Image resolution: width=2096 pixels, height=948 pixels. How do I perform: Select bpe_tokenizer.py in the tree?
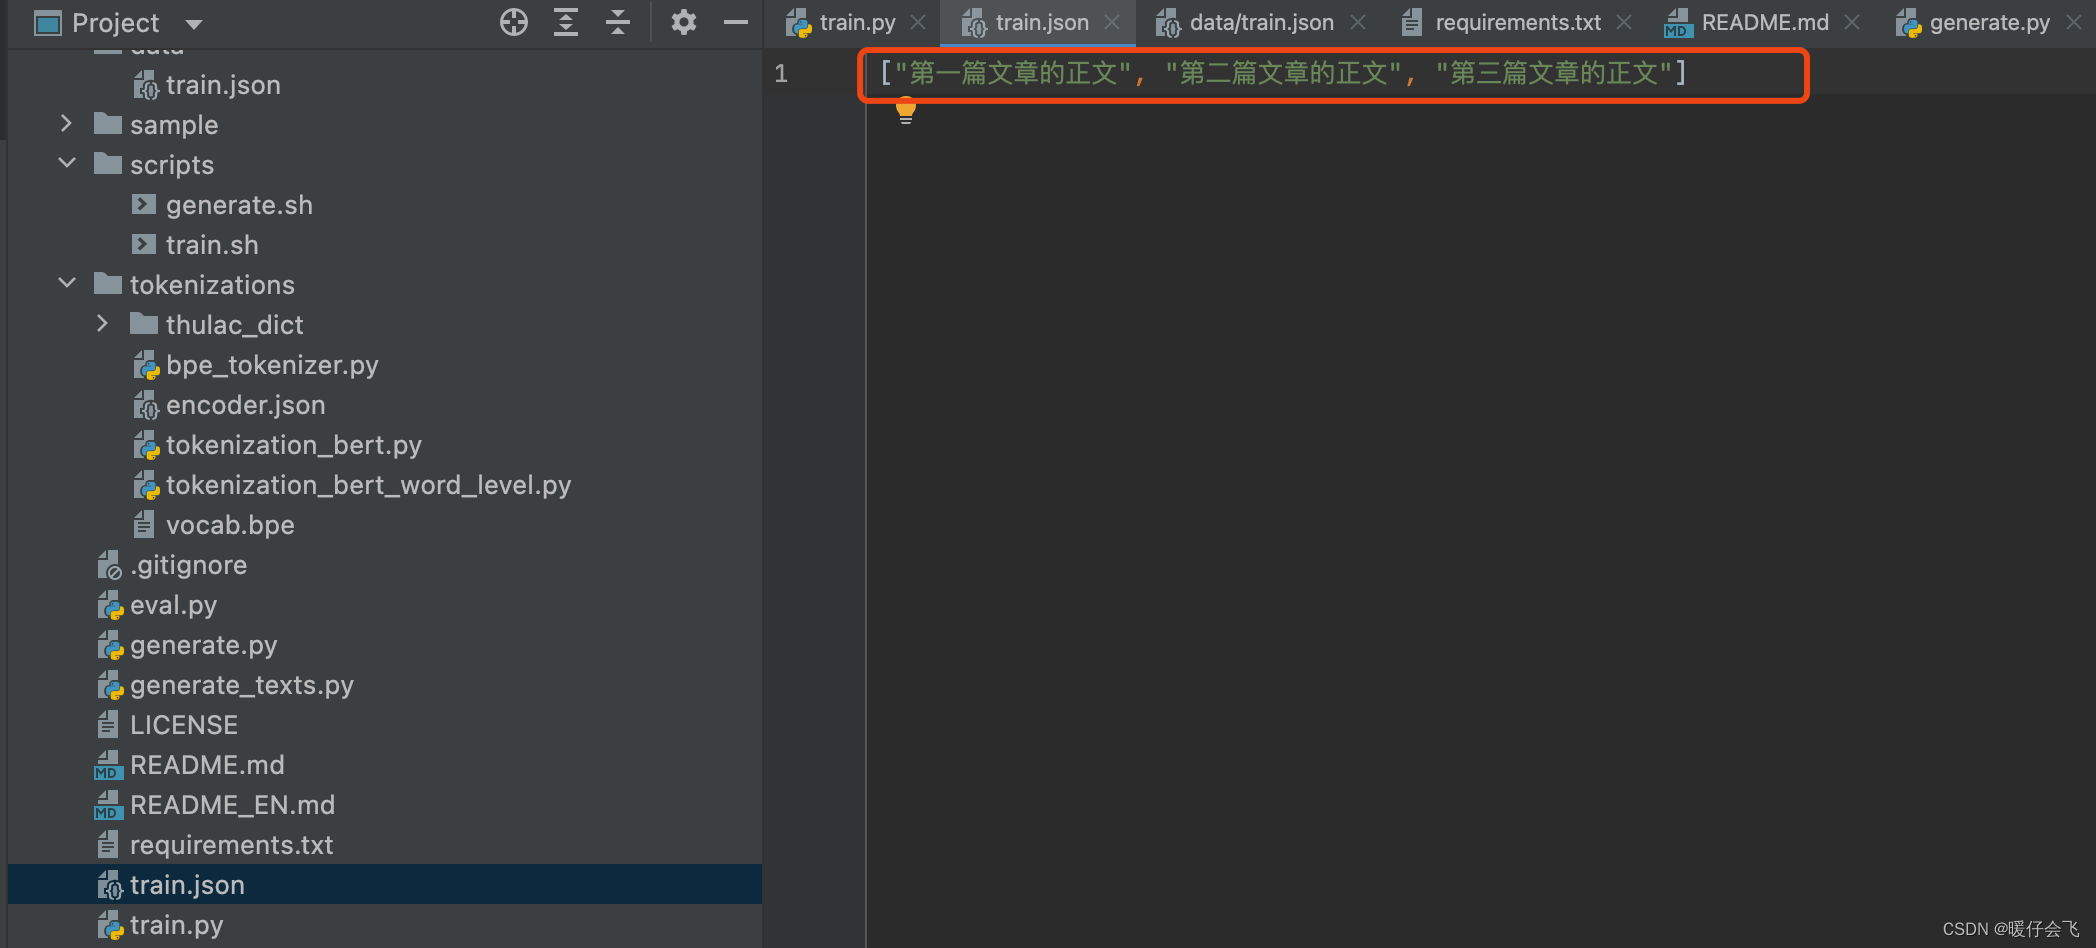272,365
